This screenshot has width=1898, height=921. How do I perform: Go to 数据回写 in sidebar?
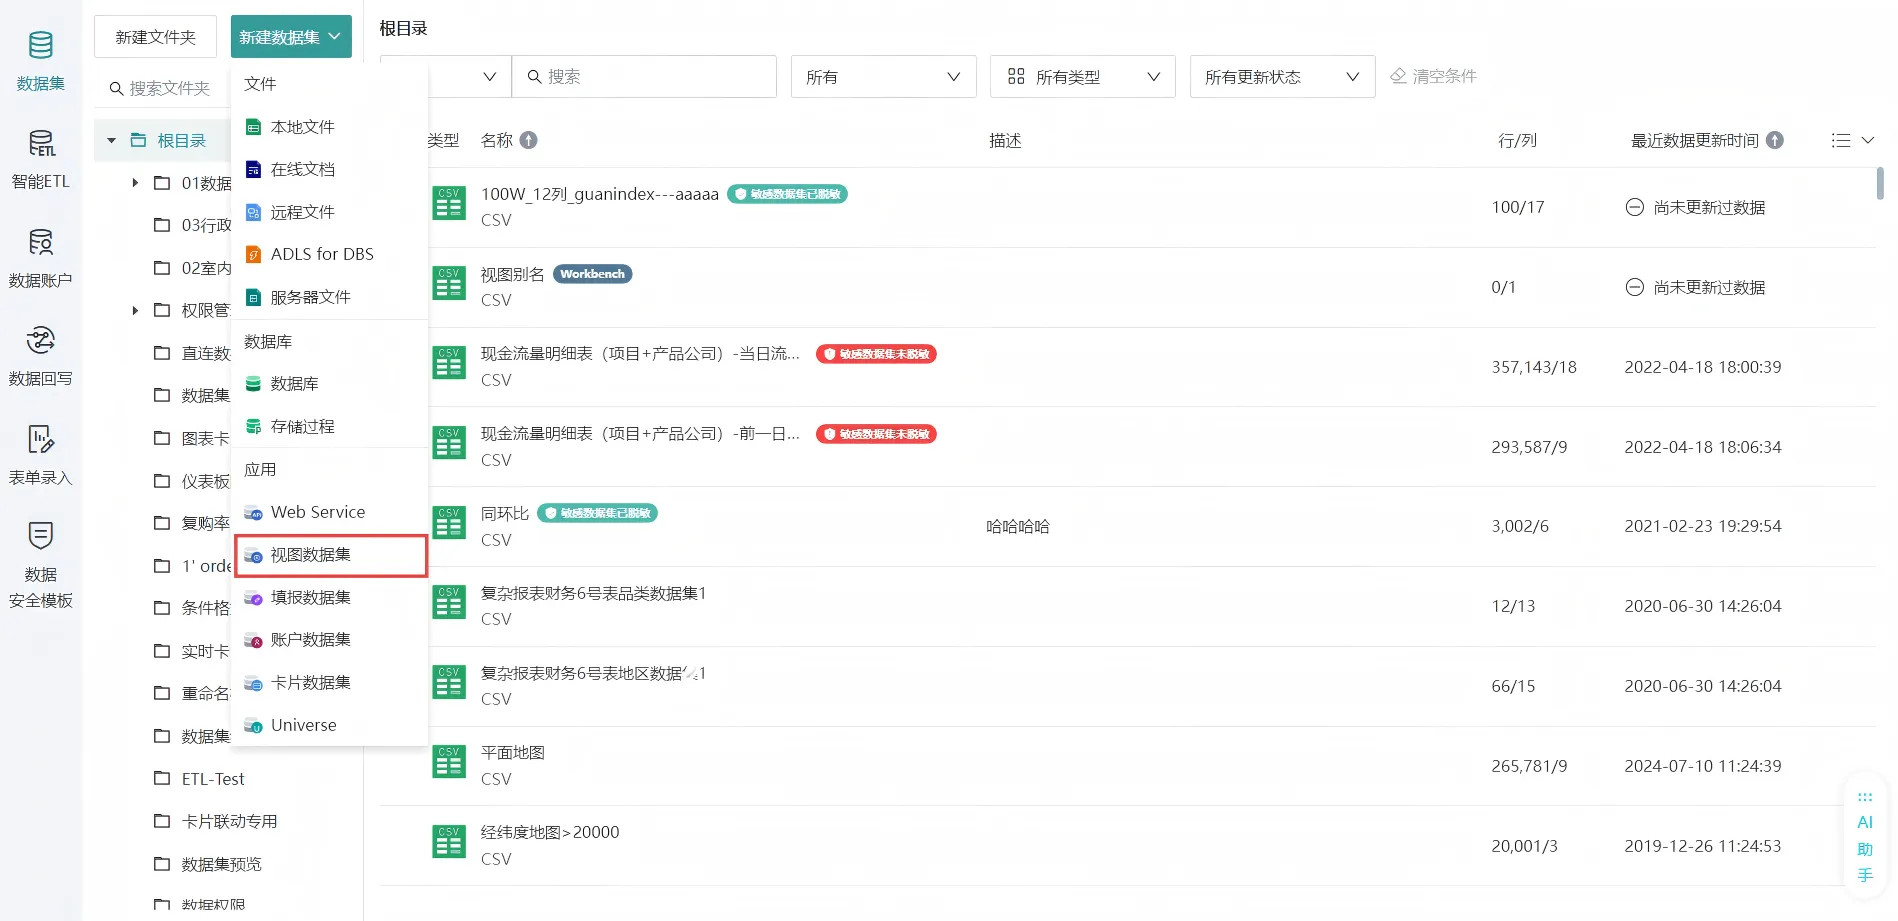pos(41,354)
